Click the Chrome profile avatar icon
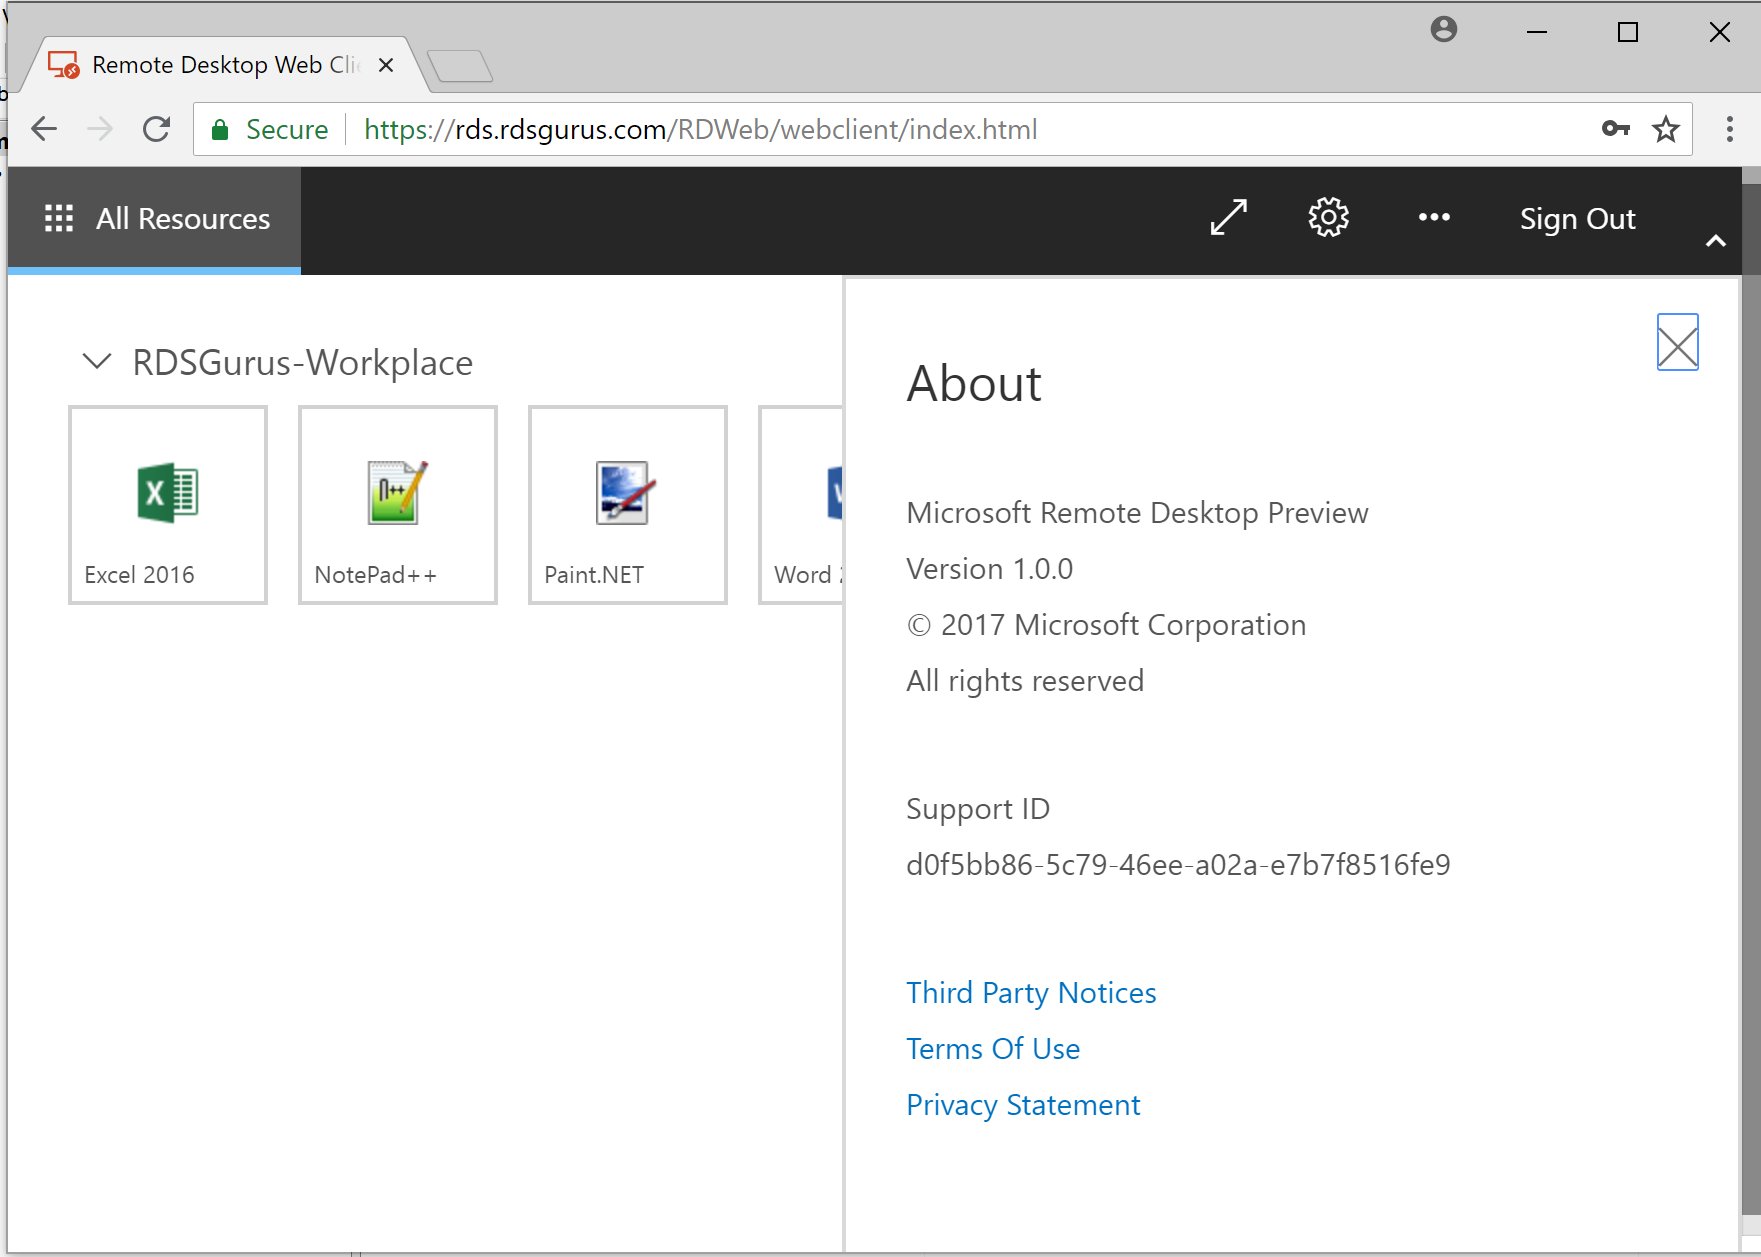The image size is (1761, 1257). [x=1444, y=30]
